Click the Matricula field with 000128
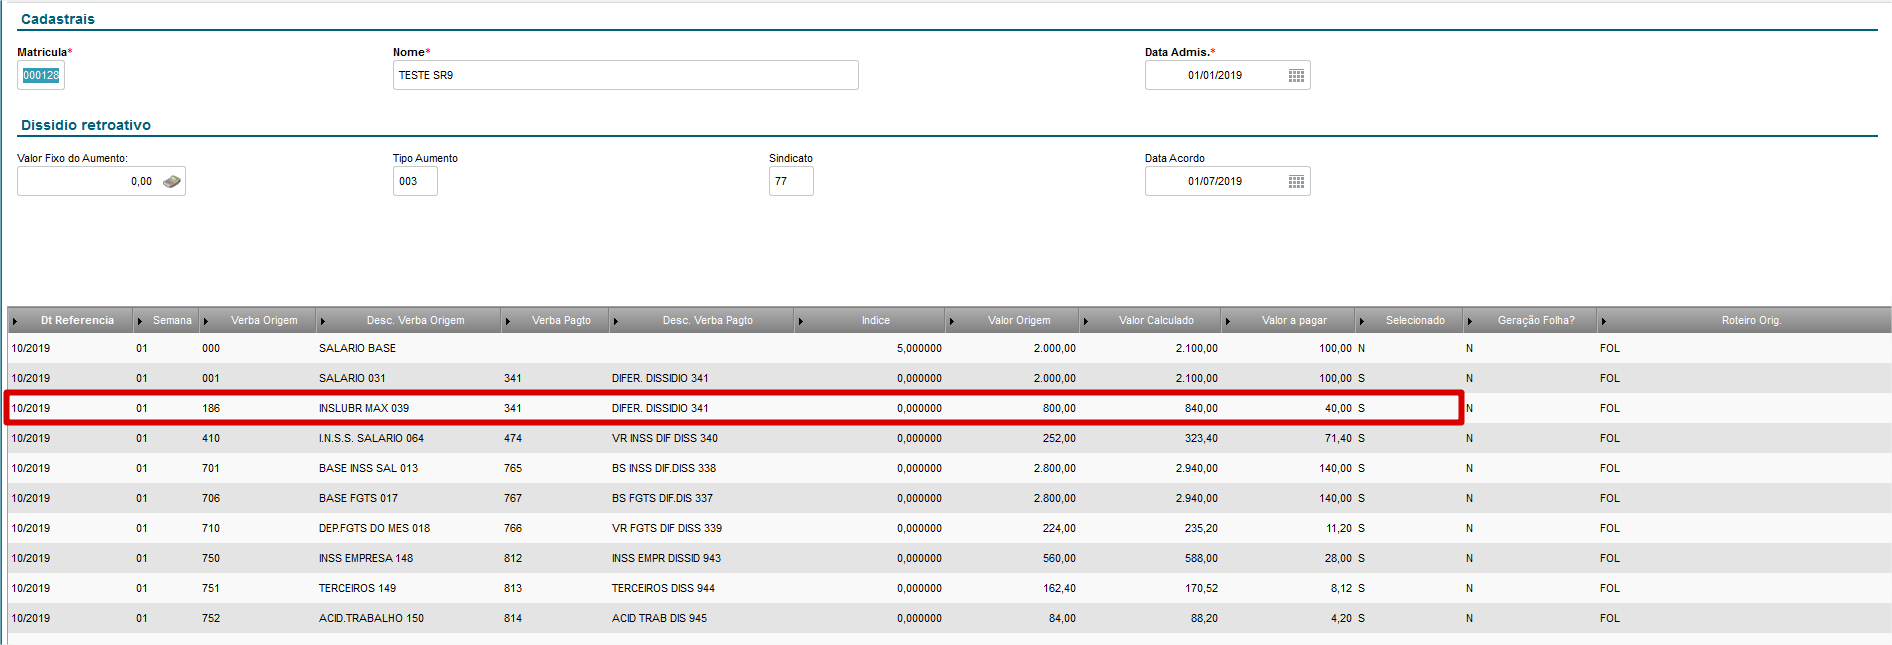This screenshot has height=645, width=1892. [x=41, y=75]
